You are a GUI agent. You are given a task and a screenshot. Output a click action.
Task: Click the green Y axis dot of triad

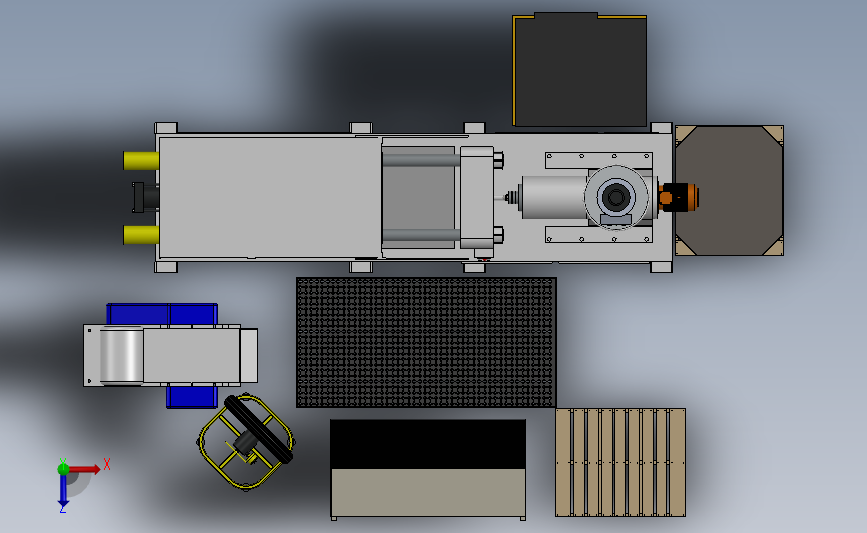(x=63, y=469)
